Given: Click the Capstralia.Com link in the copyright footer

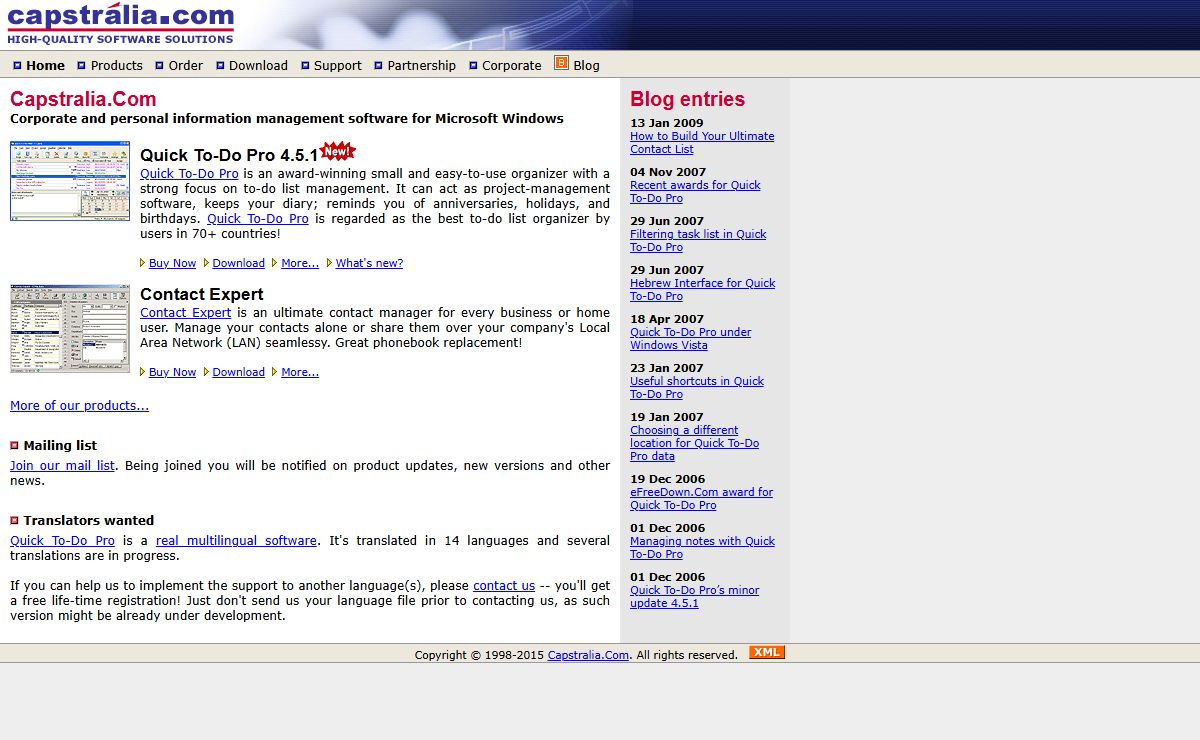Looking at the screenshot, I should click(x=588, y=655).
